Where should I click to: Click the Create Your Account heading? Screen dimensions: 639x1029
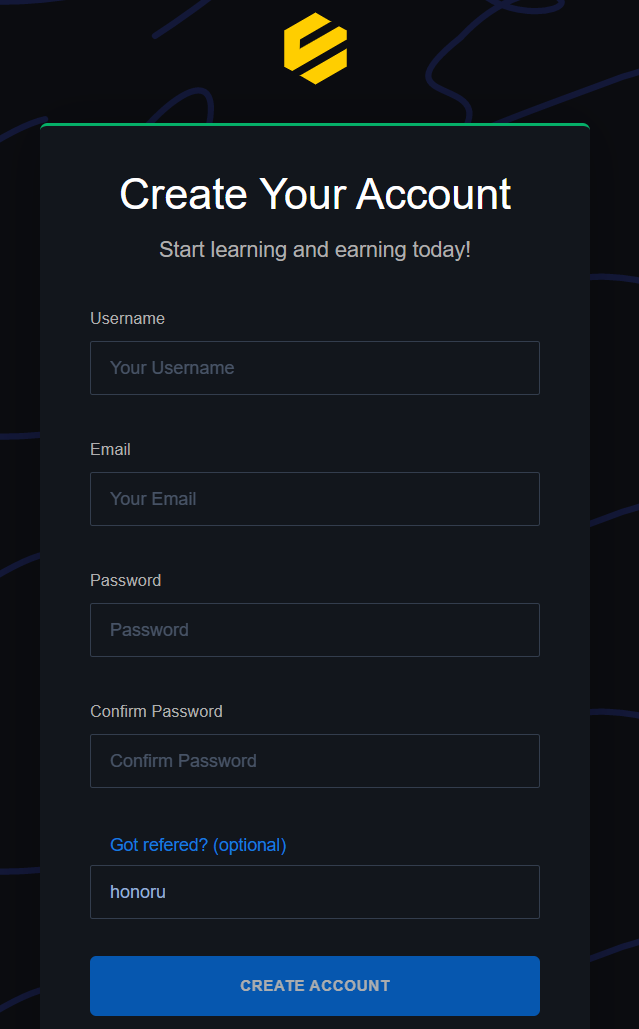coord(315,194)
